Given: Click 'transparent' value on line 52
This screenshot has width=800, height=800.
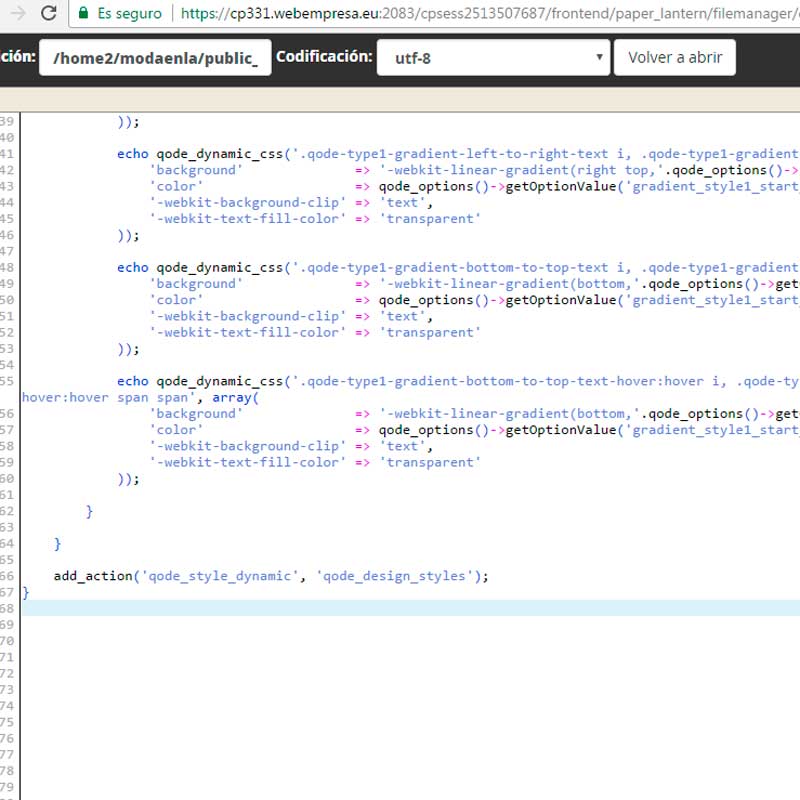Looking at the screenshot, I should pyautogui.click(x=430, y=333).
